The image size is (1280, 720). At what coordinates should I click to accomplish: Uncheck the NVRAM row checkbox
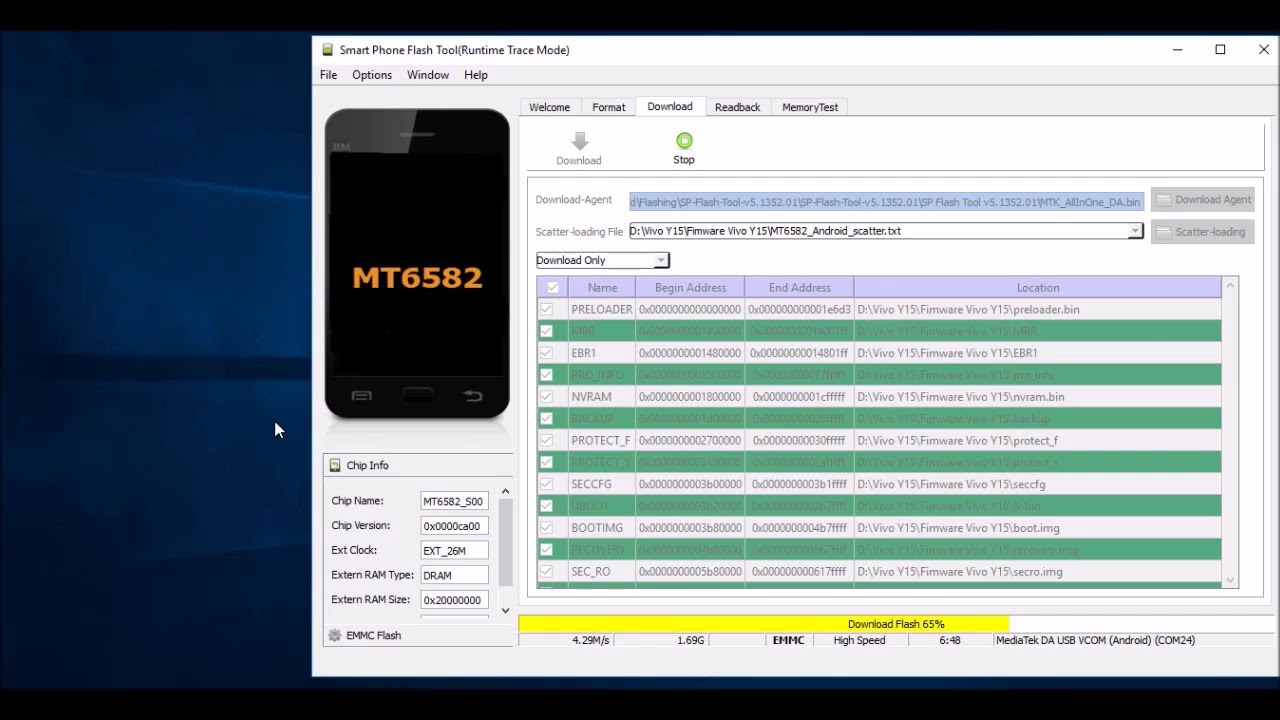pos(546,397)
